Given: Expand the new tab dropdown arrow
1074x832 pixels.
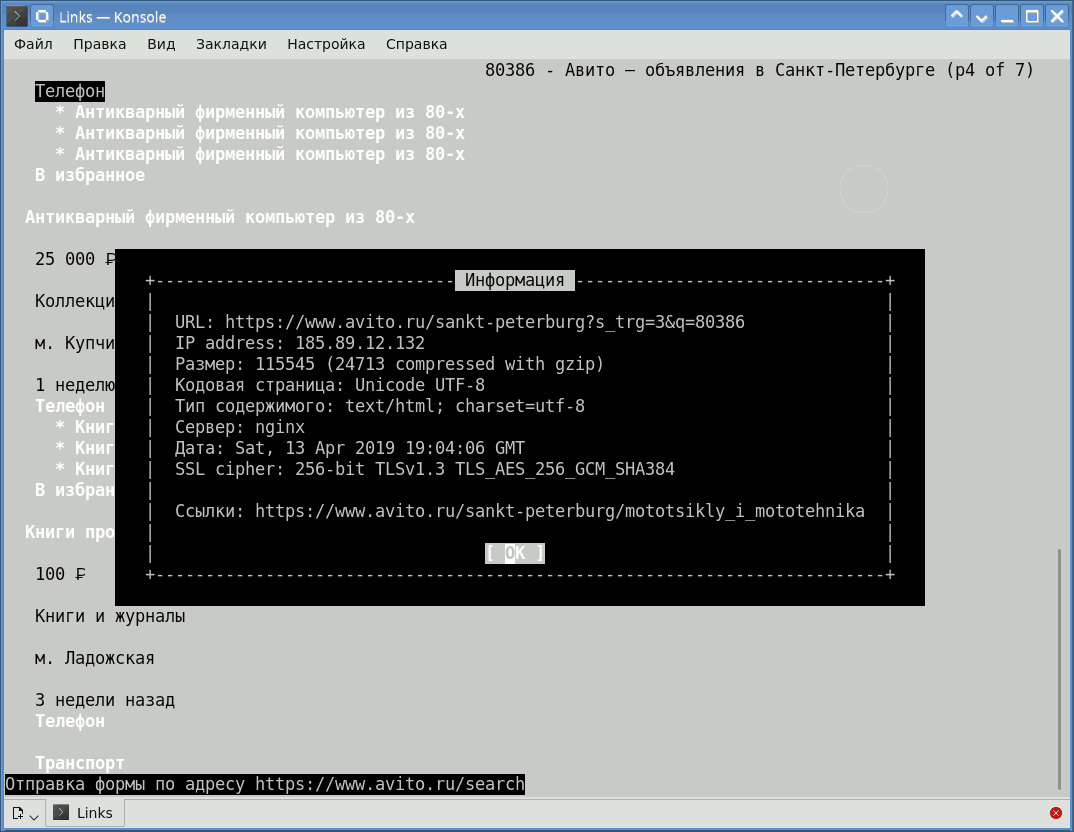Looking at the screenshot, I should click(x=34, y=816).
